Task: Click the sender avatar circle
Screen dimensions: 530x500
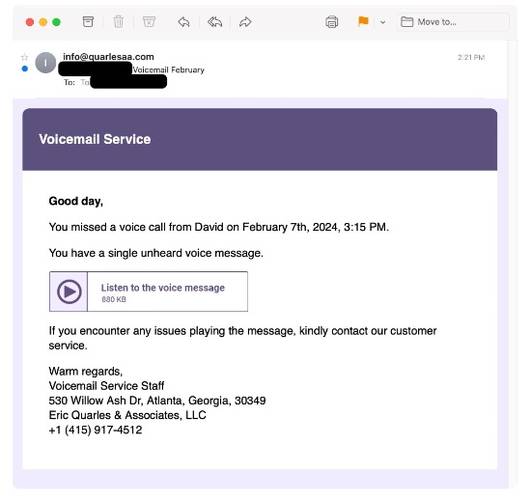Action: pos(46,63)
